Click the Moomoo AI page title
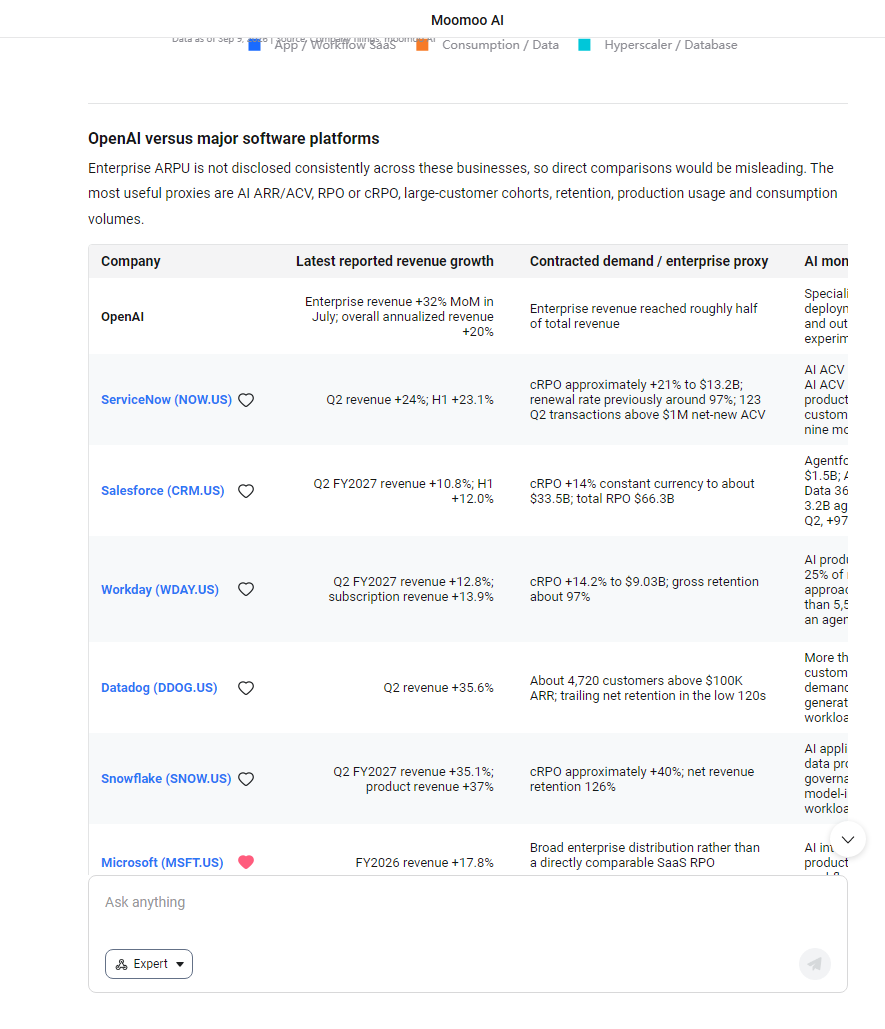Screen dimensions: 885x1029 coord(468,20)
